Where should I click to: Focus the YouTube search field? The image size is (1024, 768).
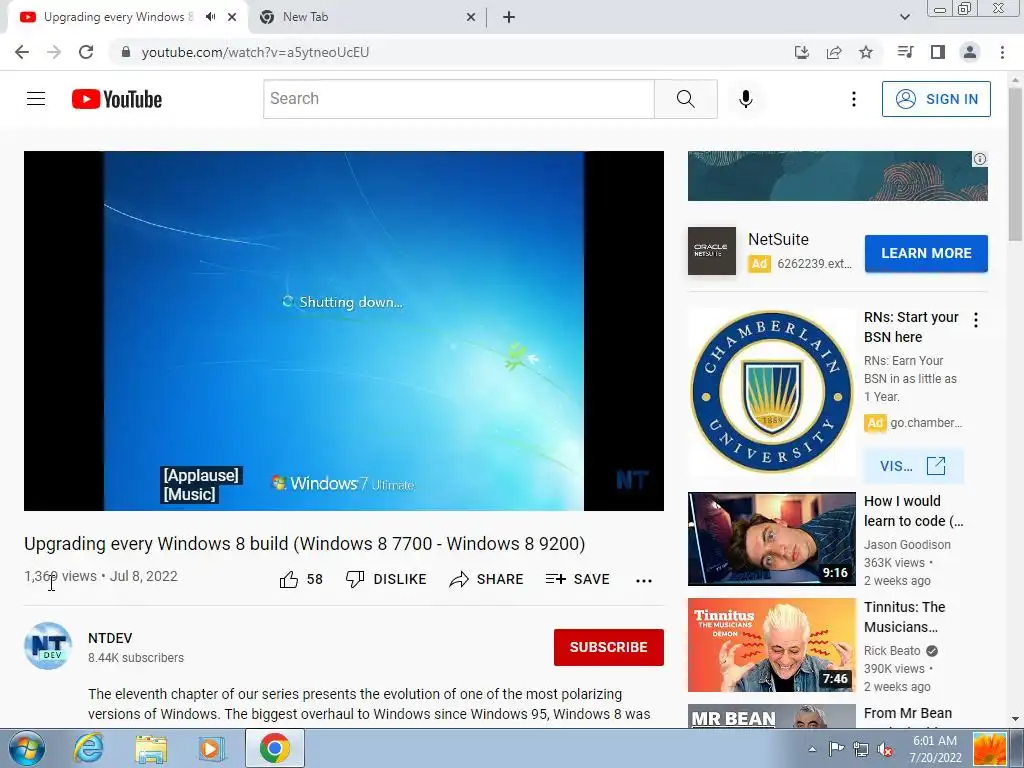[x=458, y=99]
